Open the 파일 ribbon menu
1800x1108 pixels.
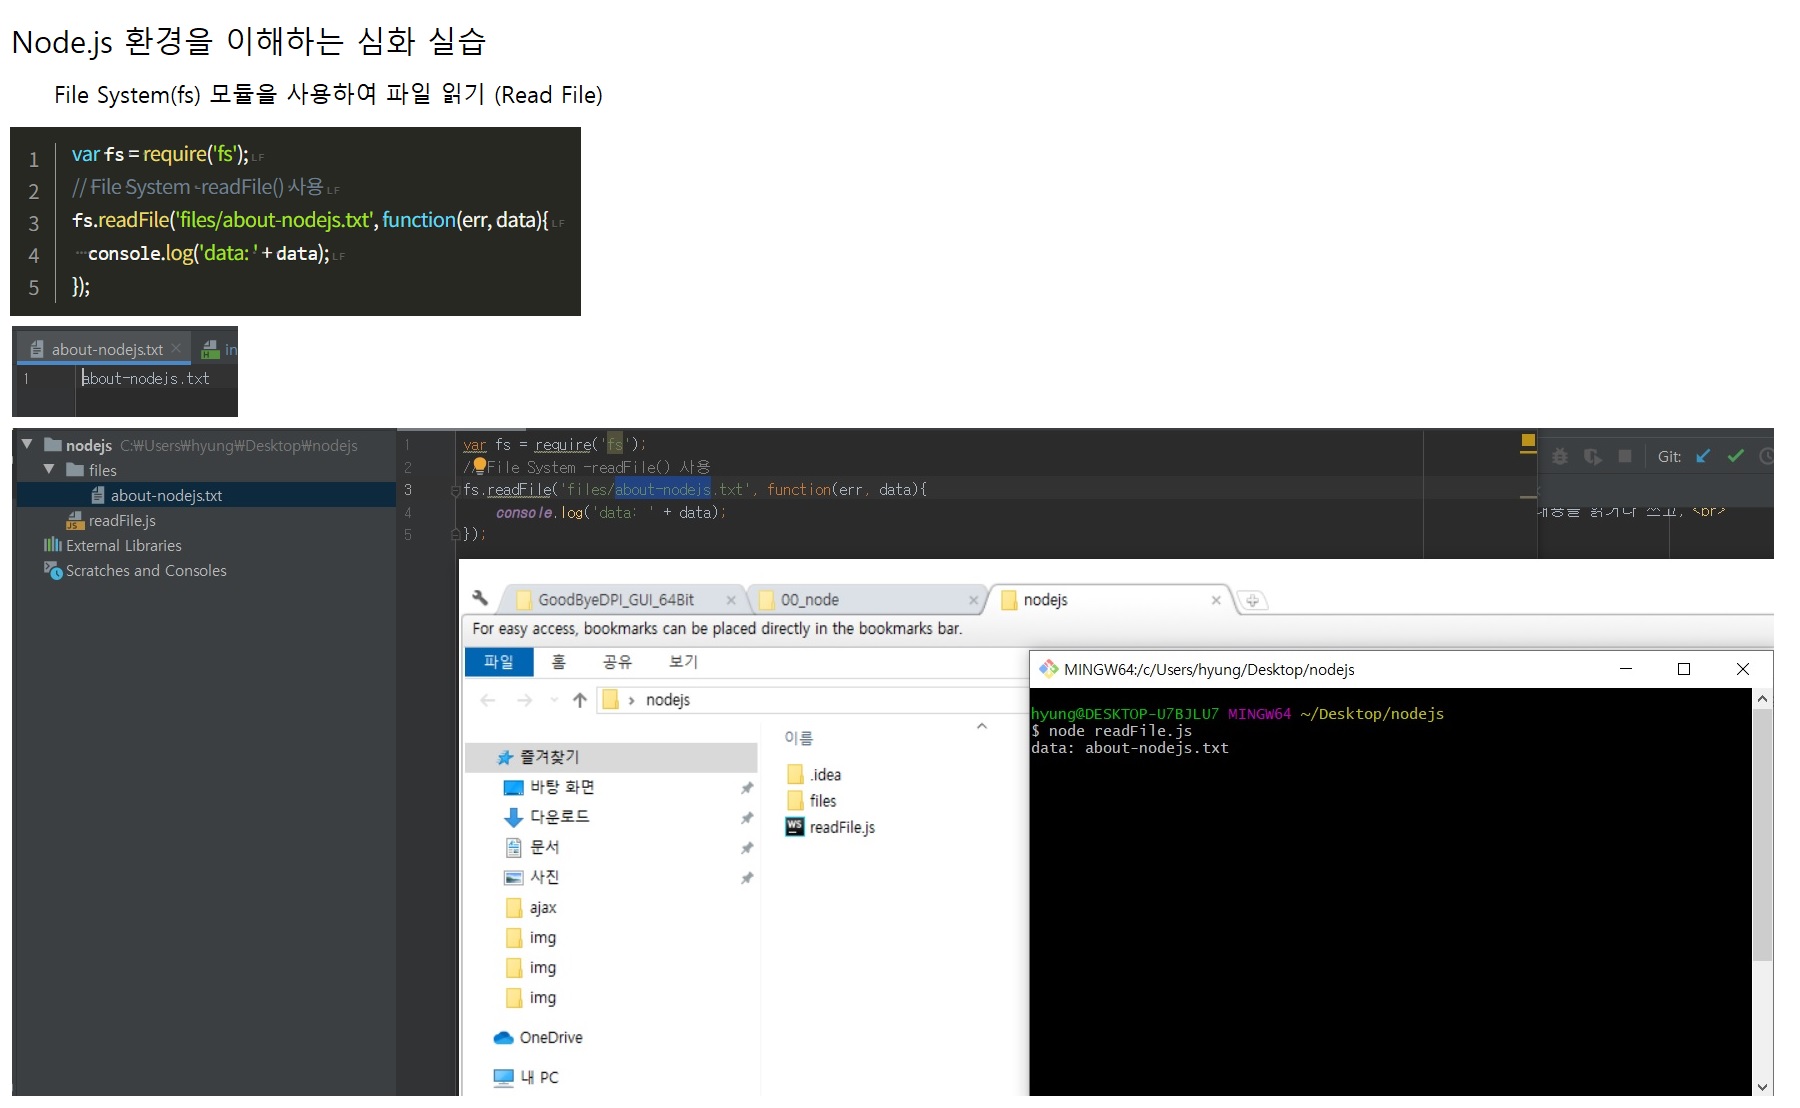(x=498, y=662)
